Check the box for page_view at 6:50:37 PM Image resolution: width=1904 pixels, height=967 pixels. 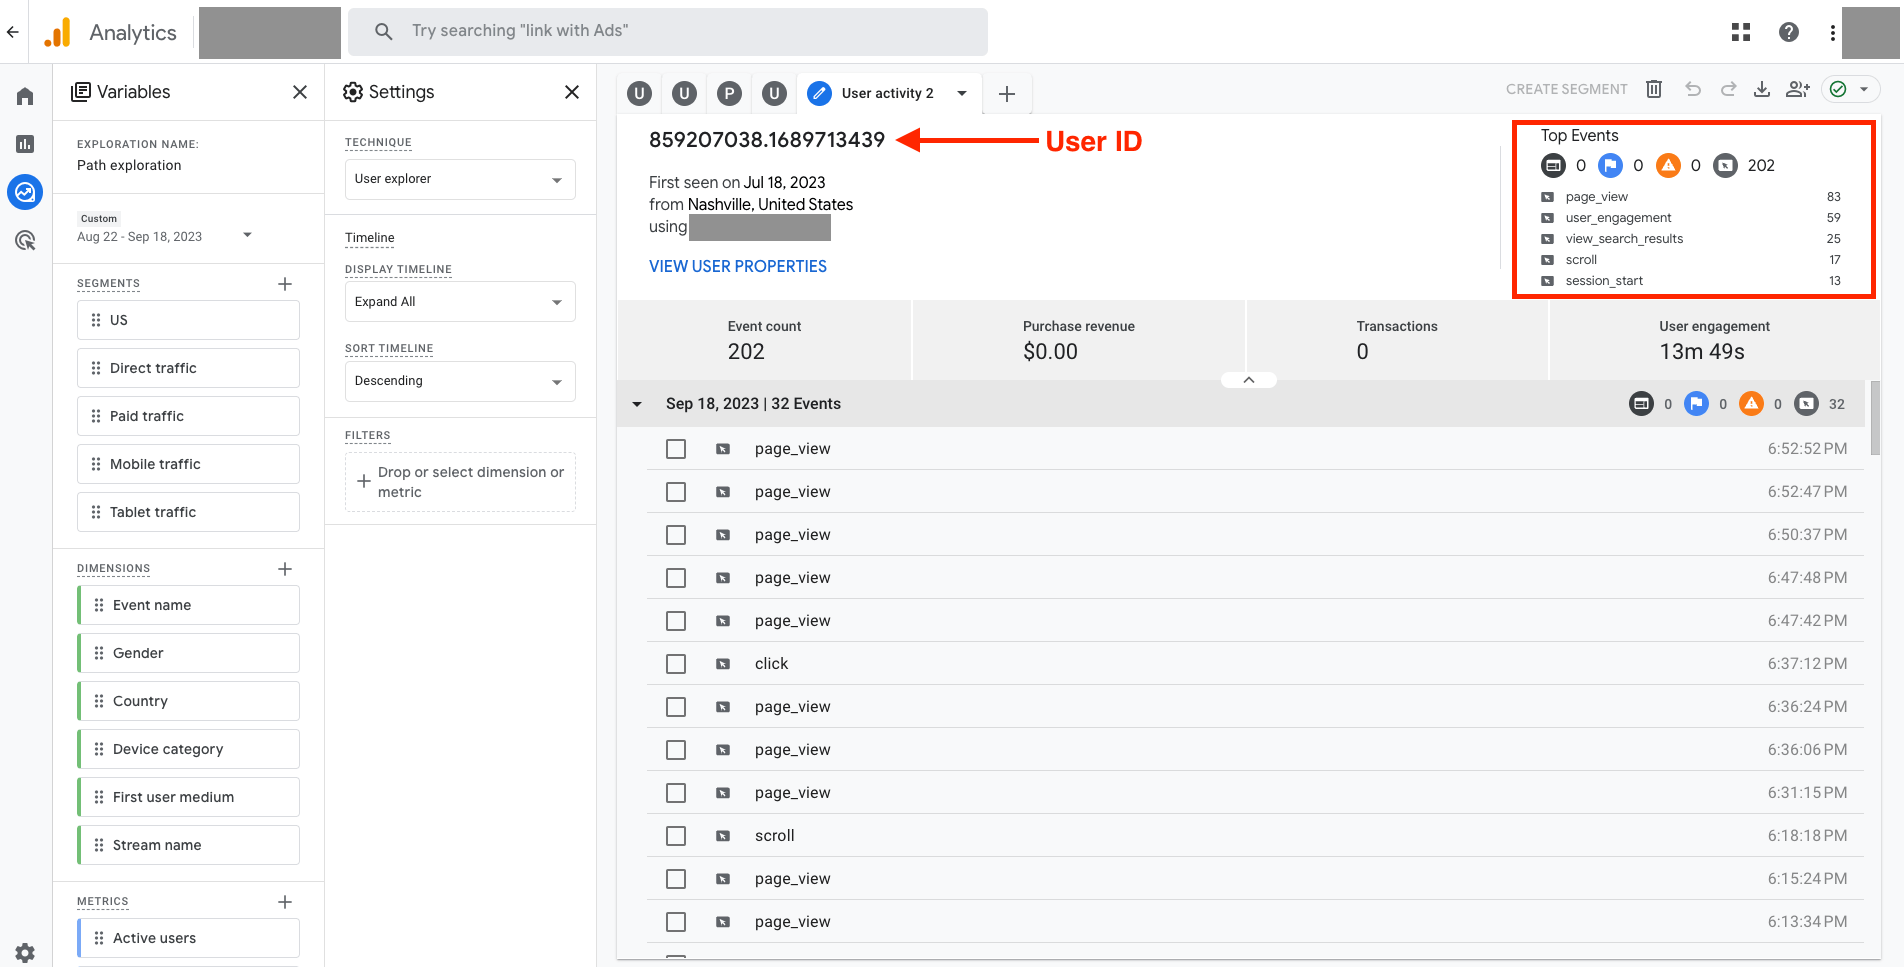click(x=676, y=535)
